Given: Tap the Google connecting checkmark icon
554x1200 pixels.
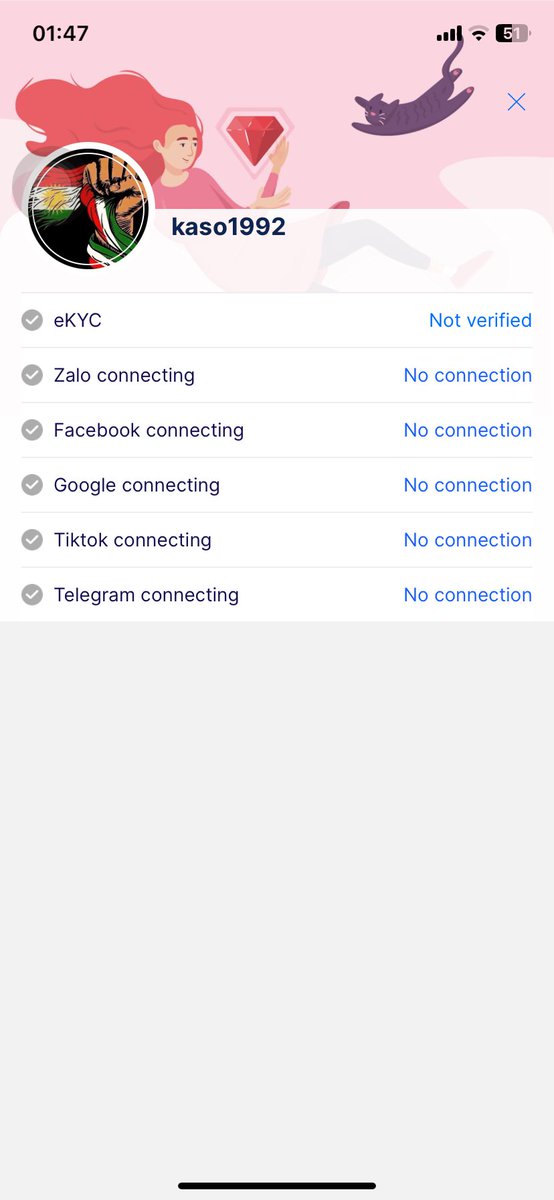Looking at the screenshot, I should pos(33,485).
